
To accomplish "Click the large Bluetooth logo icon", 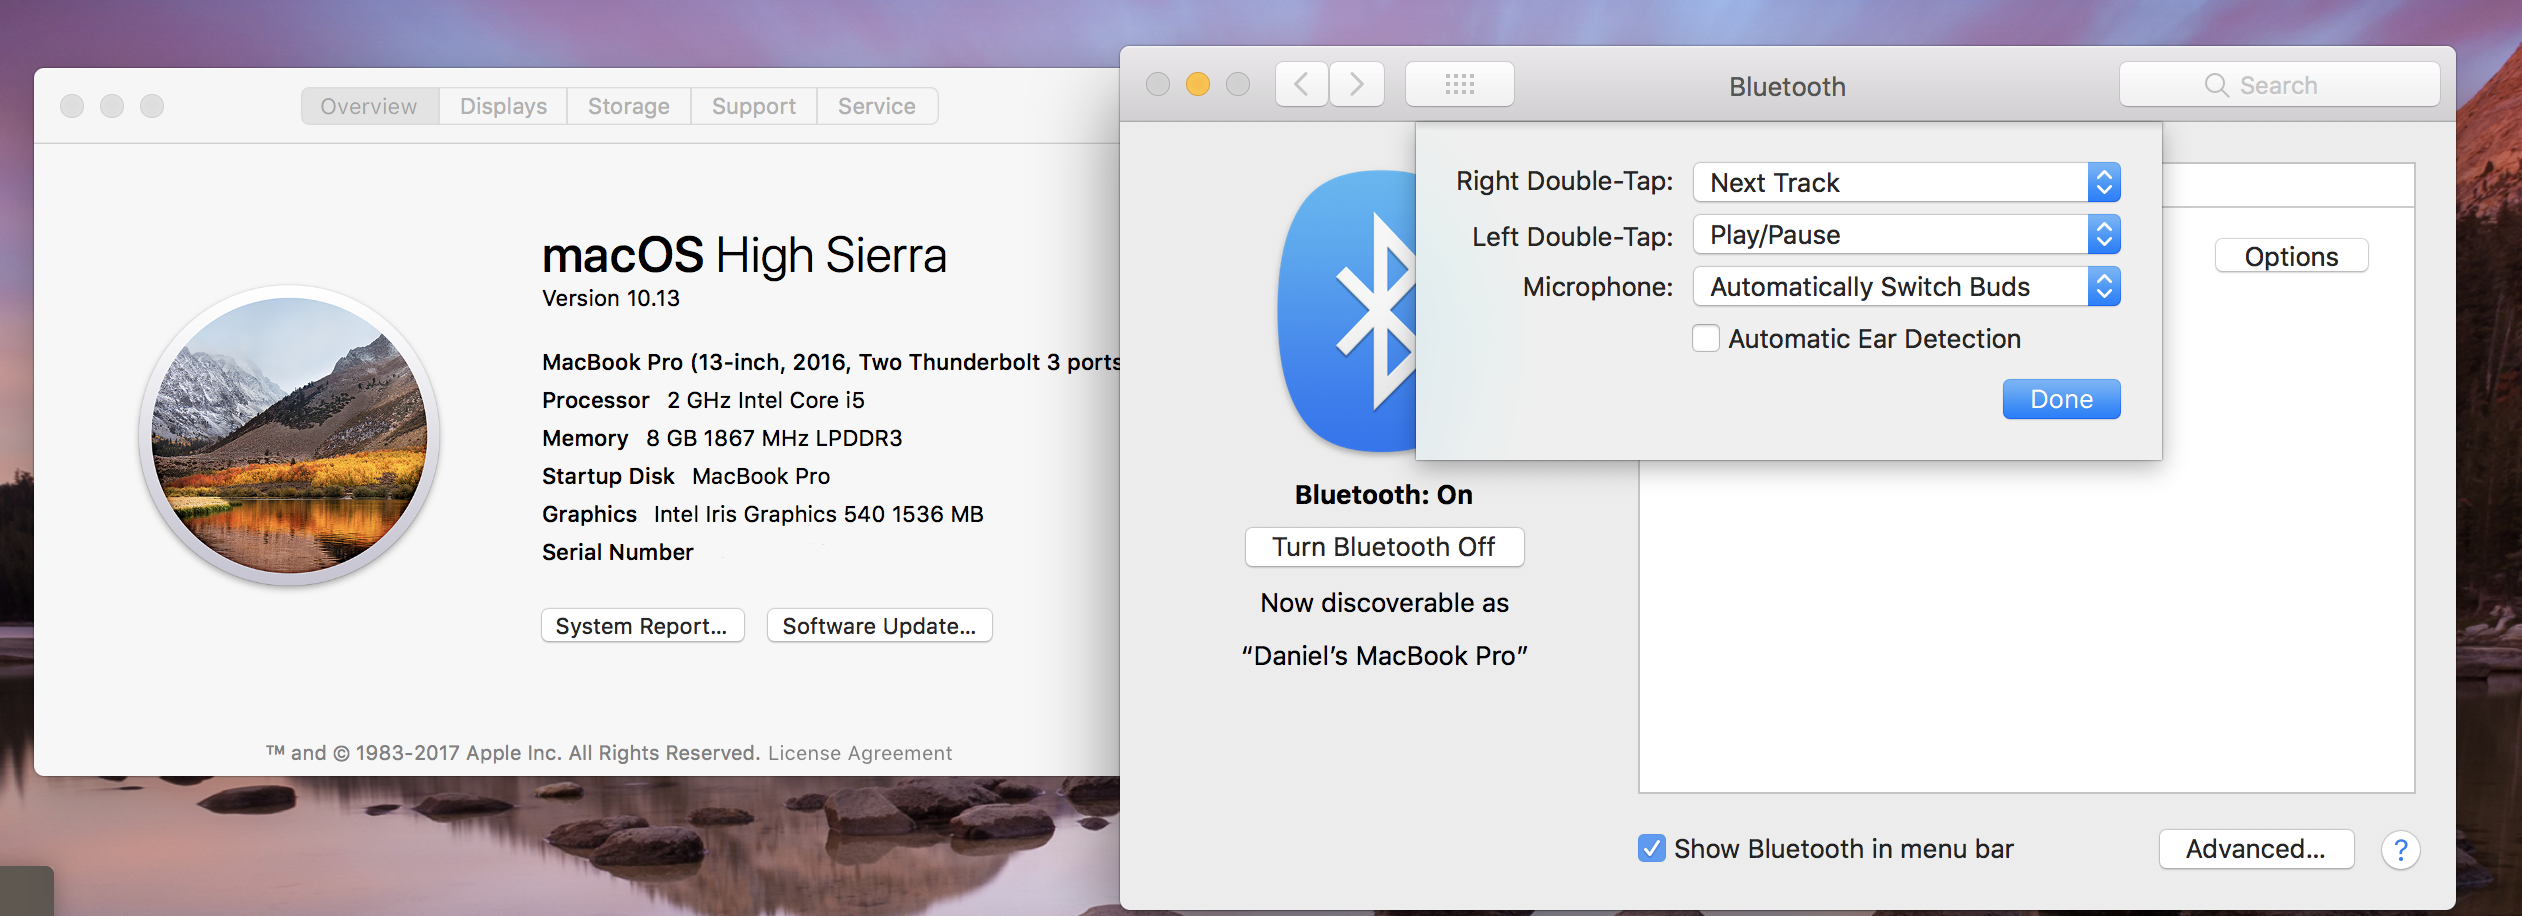I will tap(1347, 311).
